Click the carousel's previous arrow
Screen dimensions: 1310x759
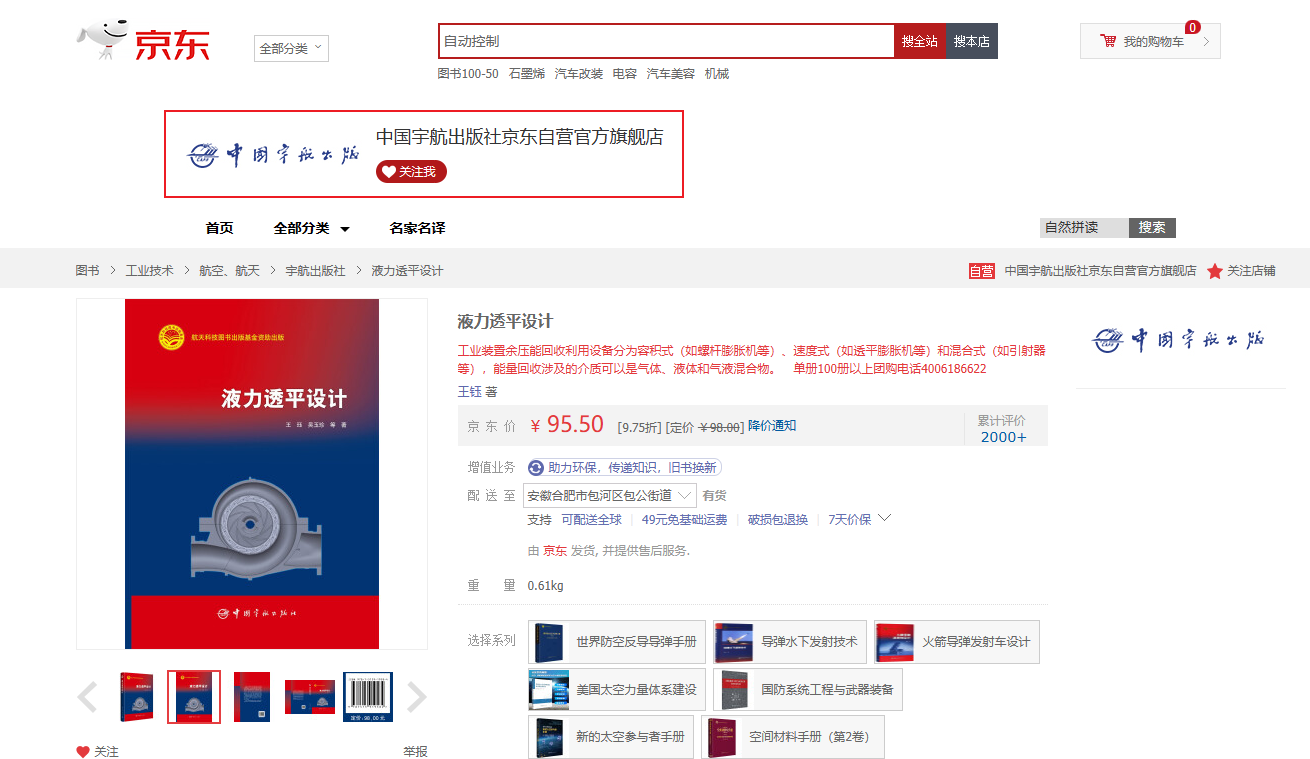click(86, 697)
